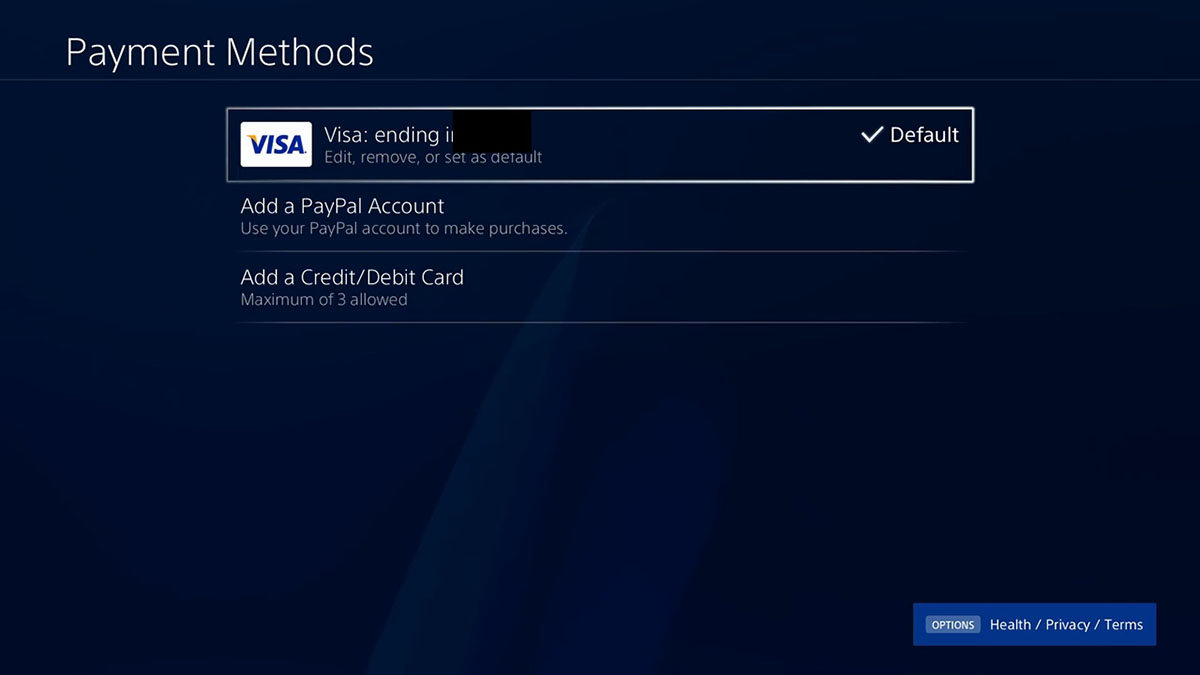Click the Health link in footer
Screen dimensions: 1200x675
click(x=1010, y=624)
